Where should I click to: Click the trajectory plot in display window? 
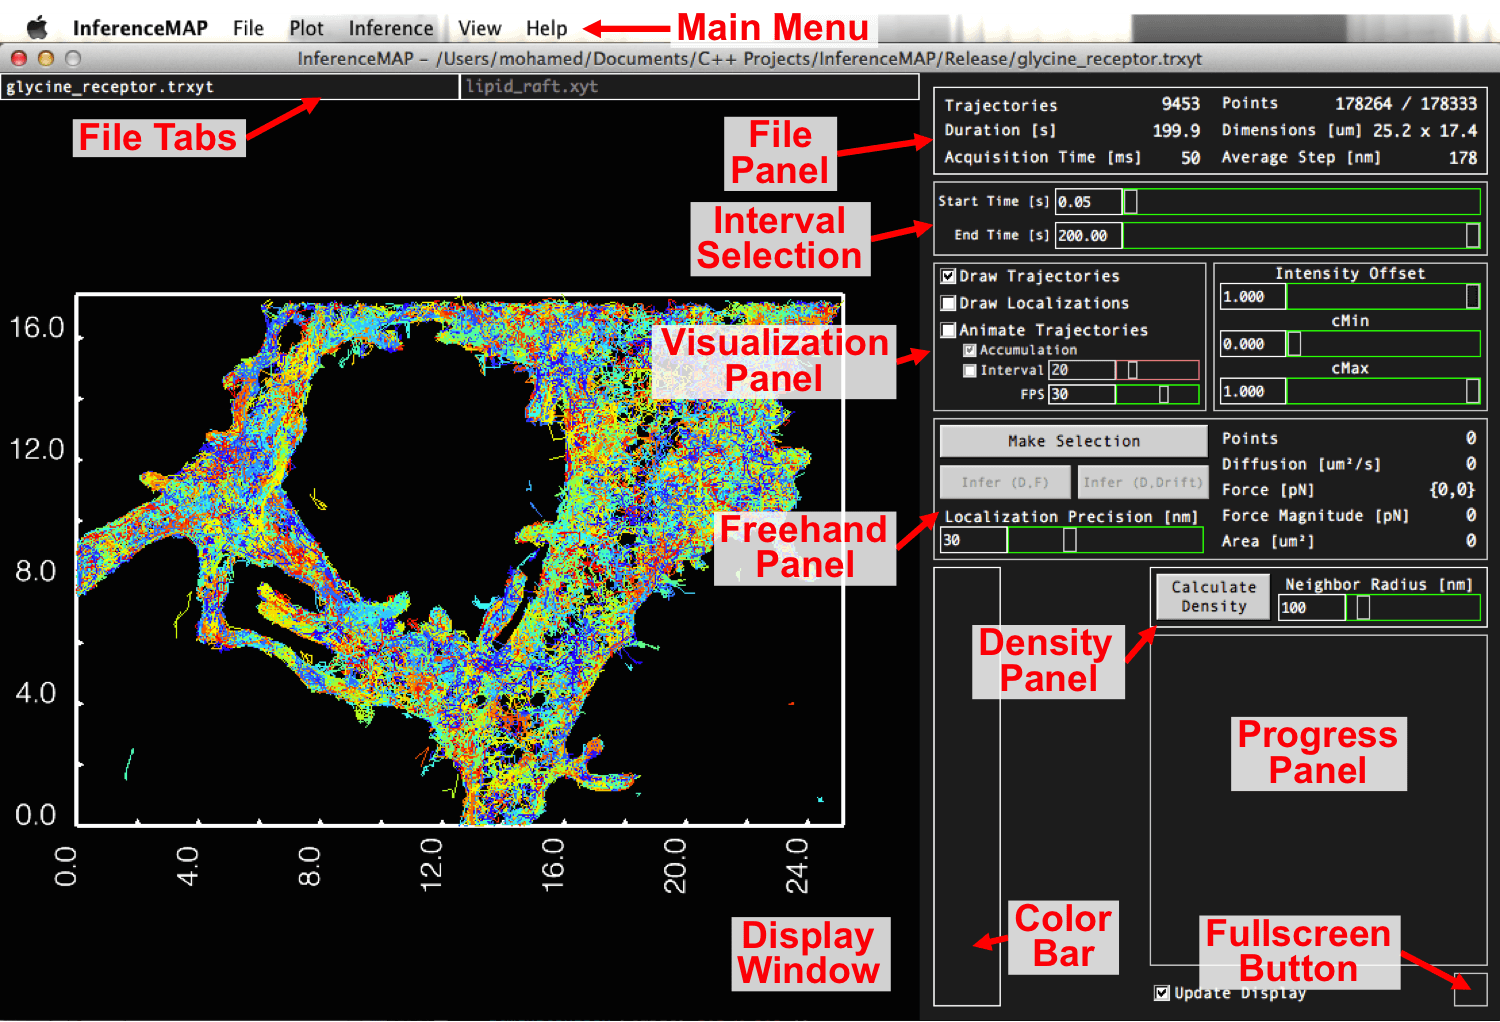[460, 560]
